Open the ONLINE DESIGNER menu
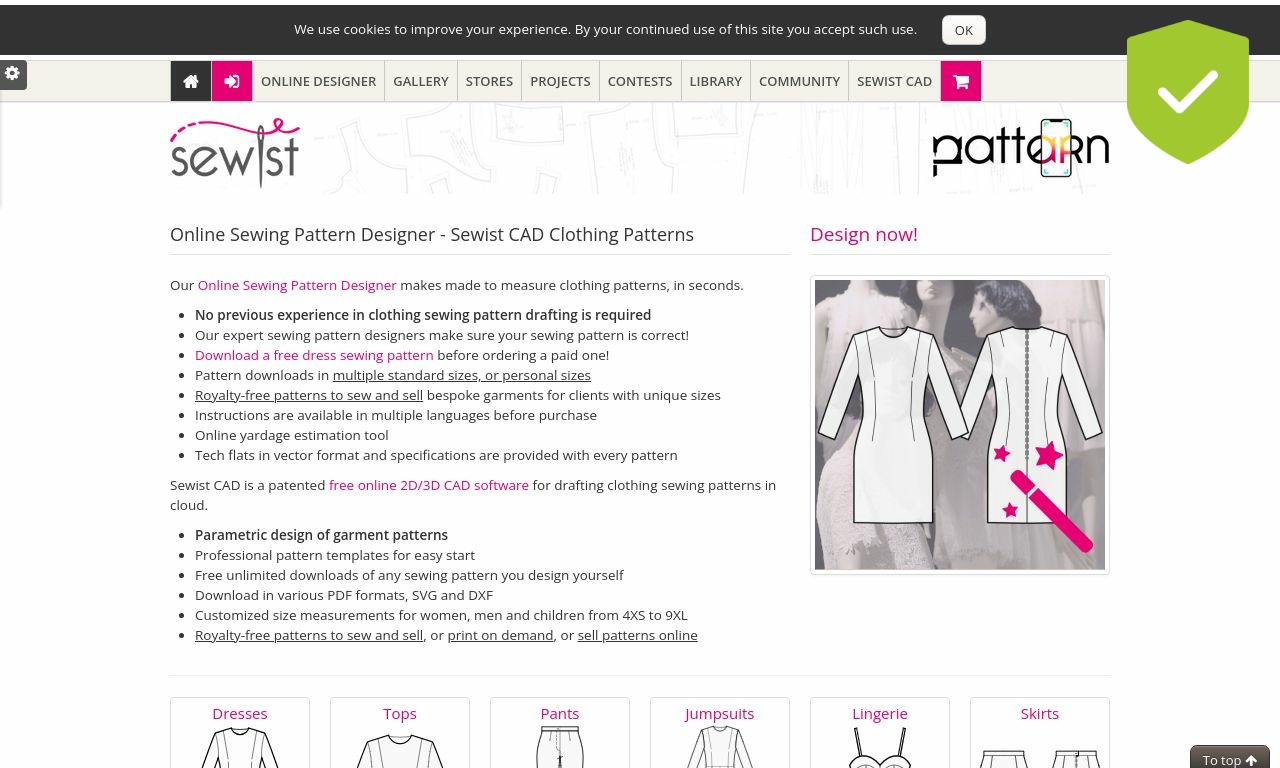The height and width of the screenshot is (768, 1280). (x=318, y=81)
